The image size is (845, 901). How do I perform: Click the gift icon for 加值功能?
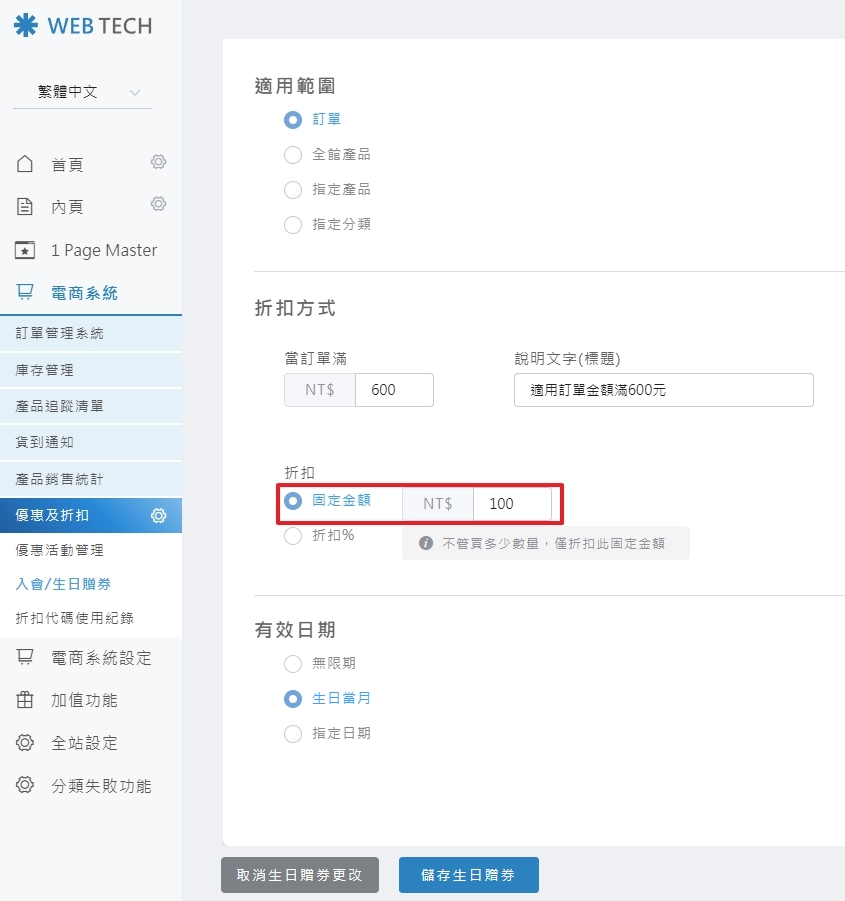pyautogui.click(x=26, y=700)
